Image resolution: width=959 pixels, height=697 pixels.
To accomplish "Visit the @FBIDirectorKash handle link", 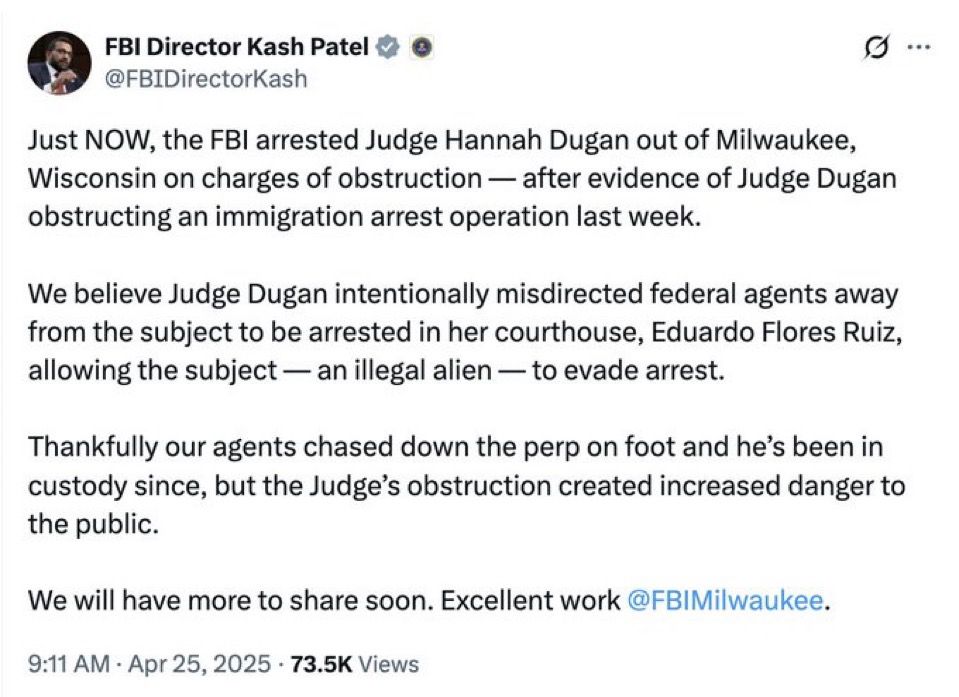I will [x=206, y=79].
